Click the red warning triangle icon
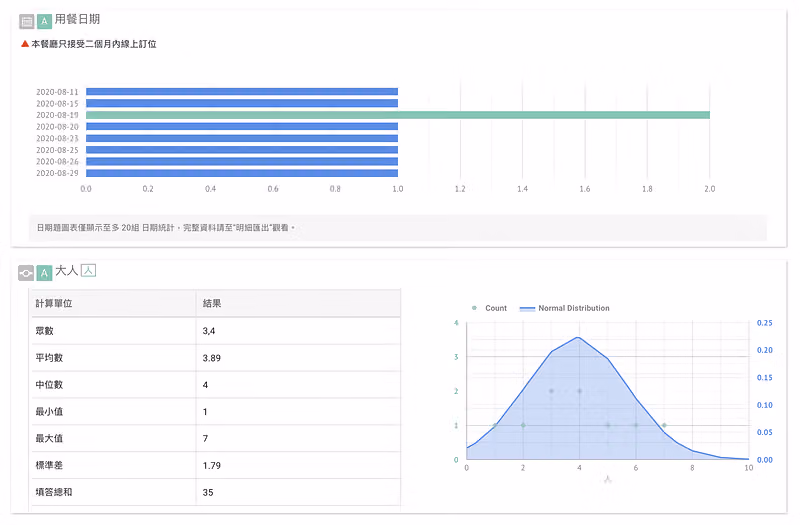The width and height of the screenshot is (800, 525). (24, 44)
